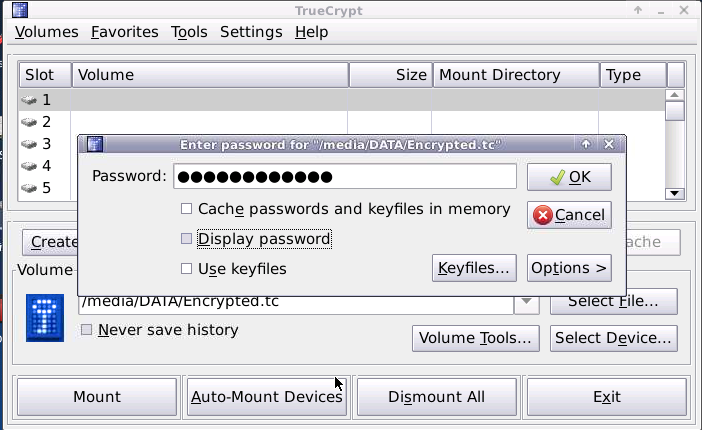702x430 pixels.
Task: Open the Volume Tools... dropdown button
Action: tap(476, 338)
